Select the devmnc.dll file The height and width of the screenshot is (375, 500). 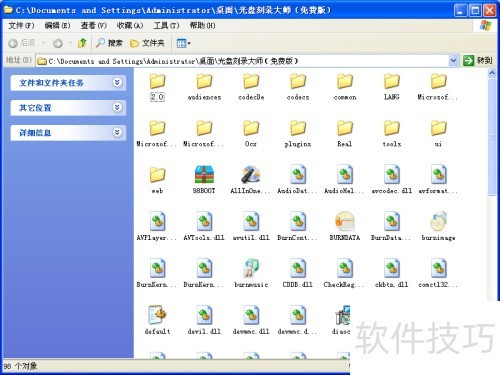click(x=251, y=321)
